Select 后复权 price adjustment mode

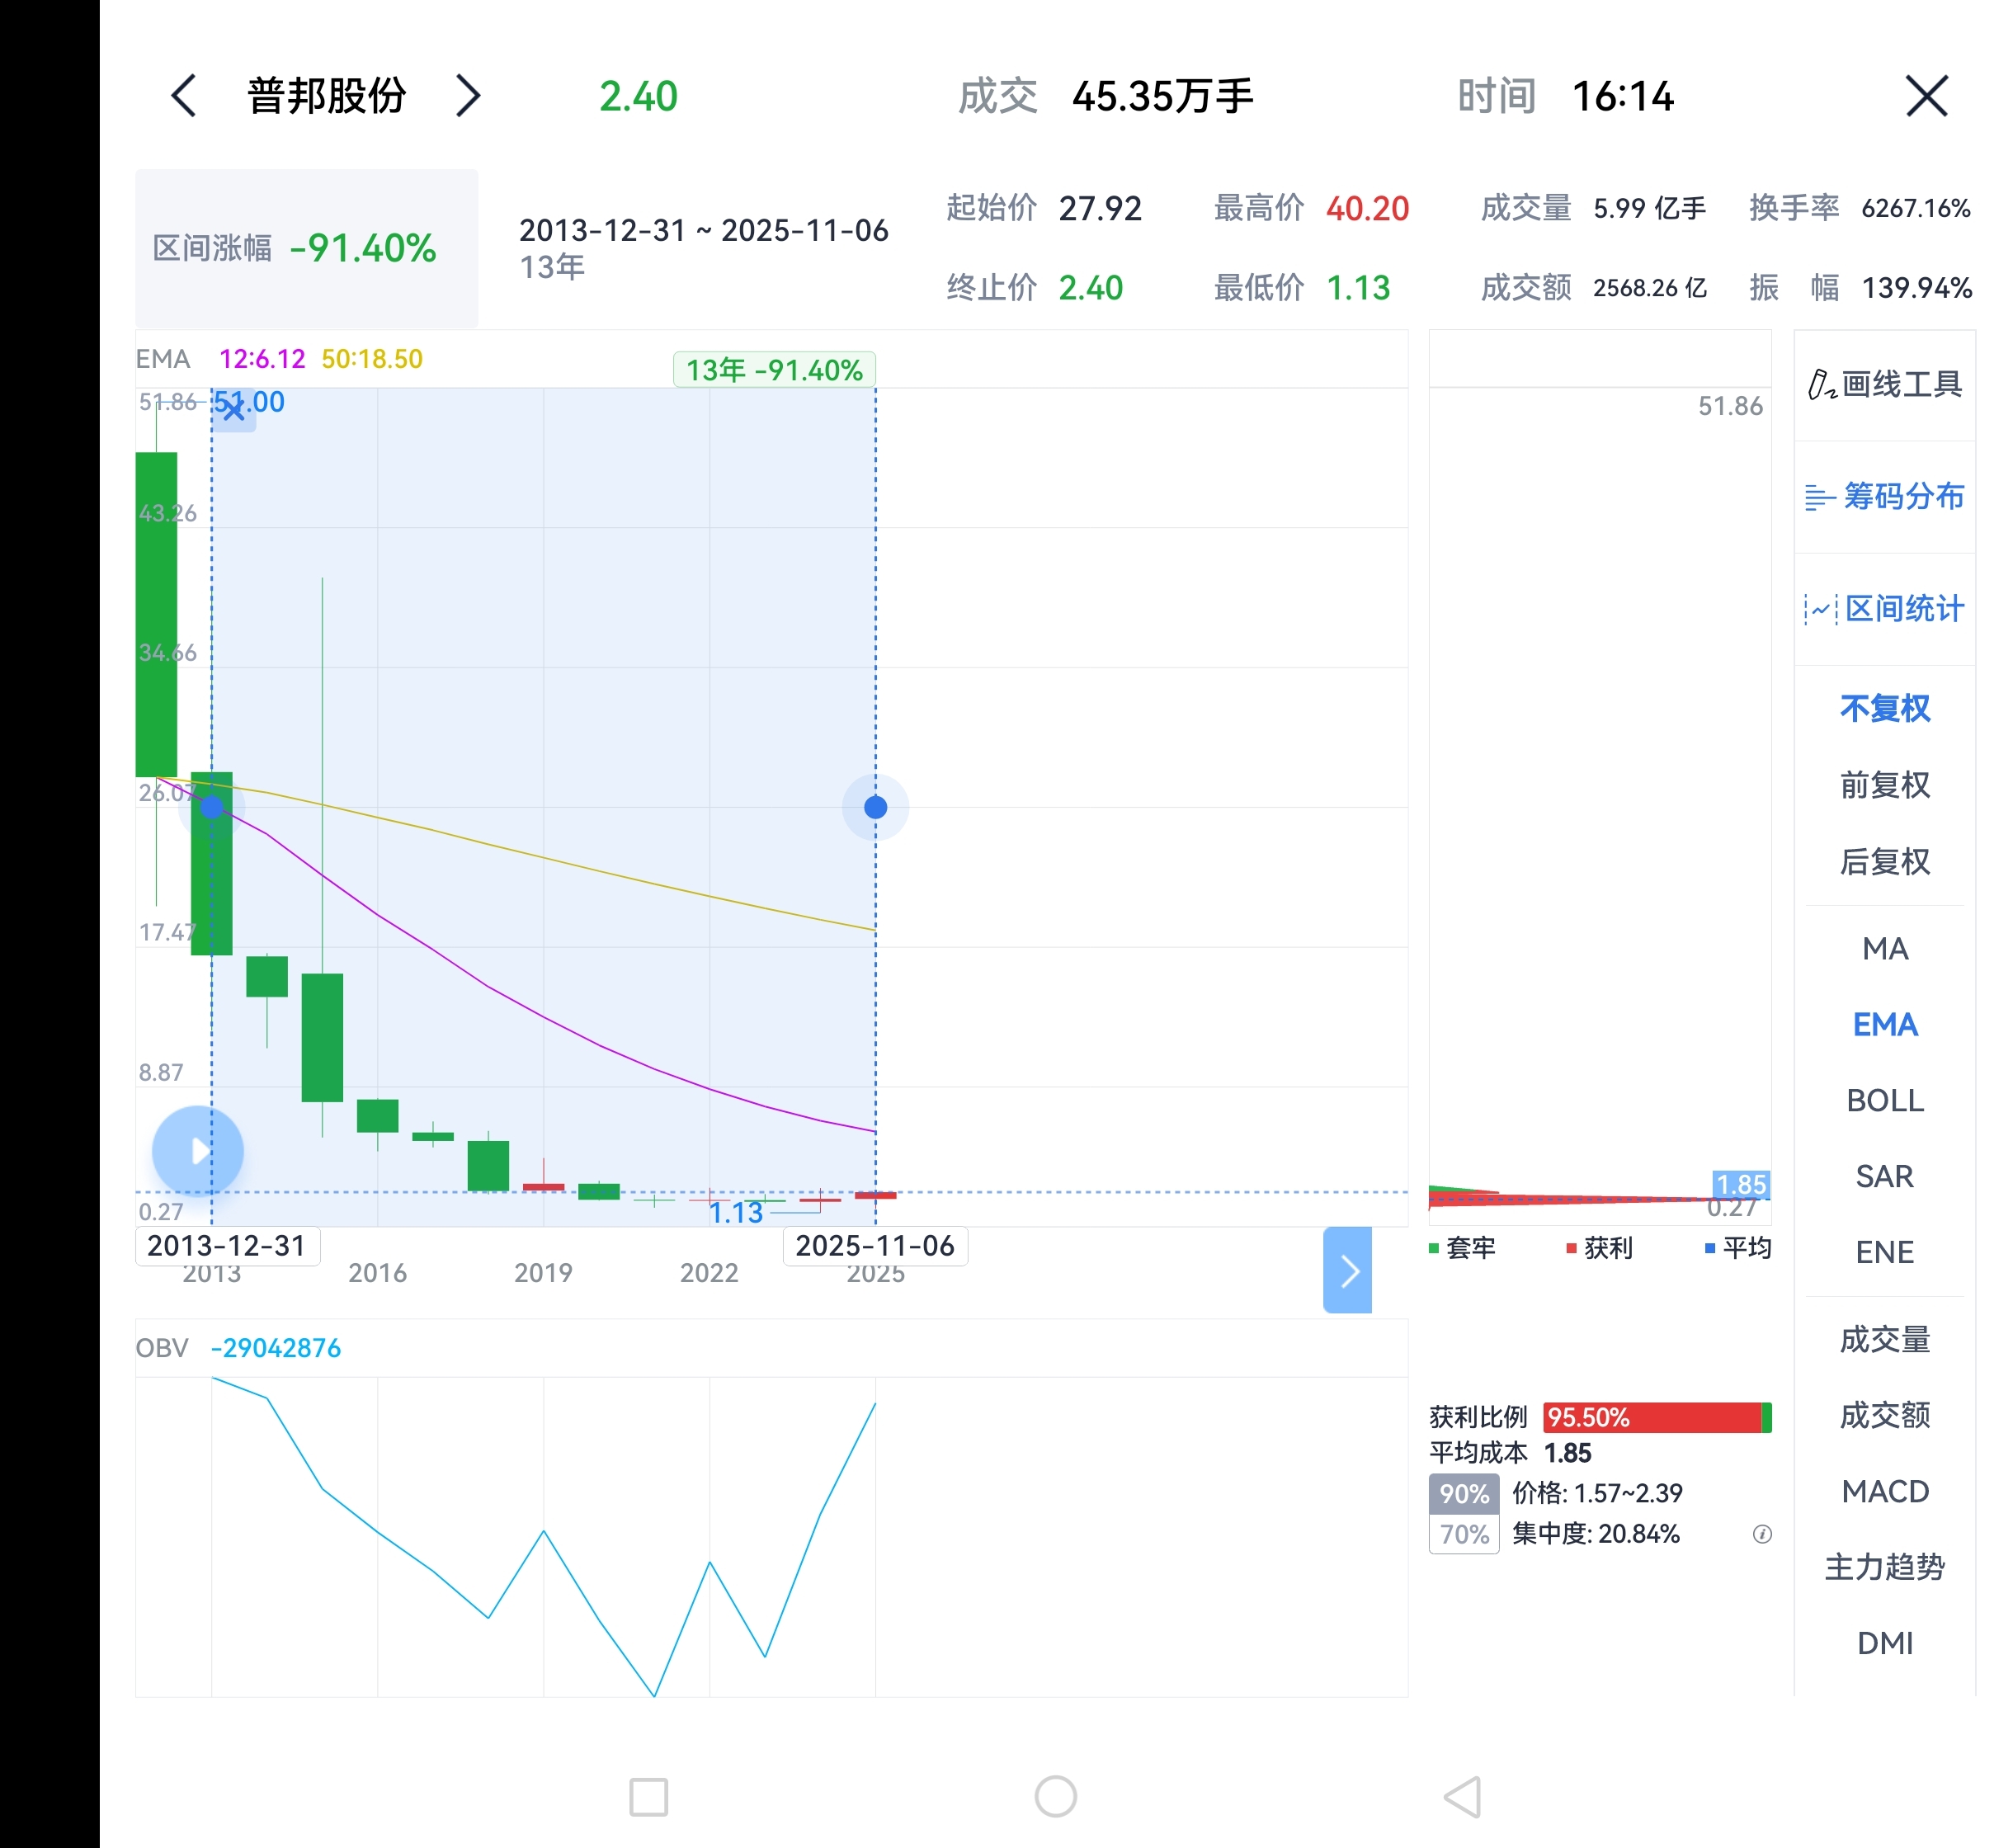pyautogui.click(x=1884, y=861)
